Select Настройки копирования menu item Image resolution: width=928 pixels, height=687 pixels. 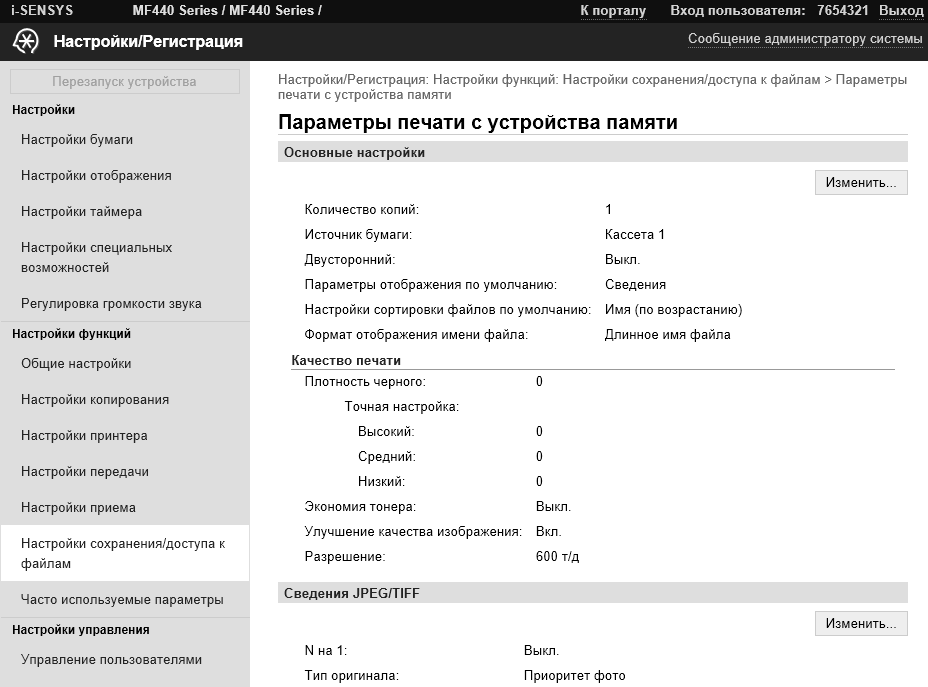[95, 400]
